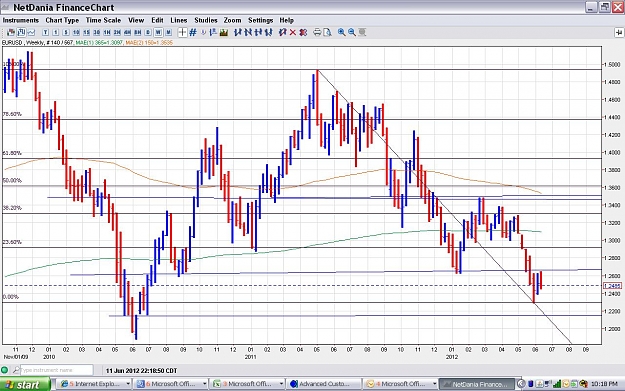Screen dimensions: 625x391
Task: Click the small arrow icon before the studies icon
Action: click(x=203, y=32)
